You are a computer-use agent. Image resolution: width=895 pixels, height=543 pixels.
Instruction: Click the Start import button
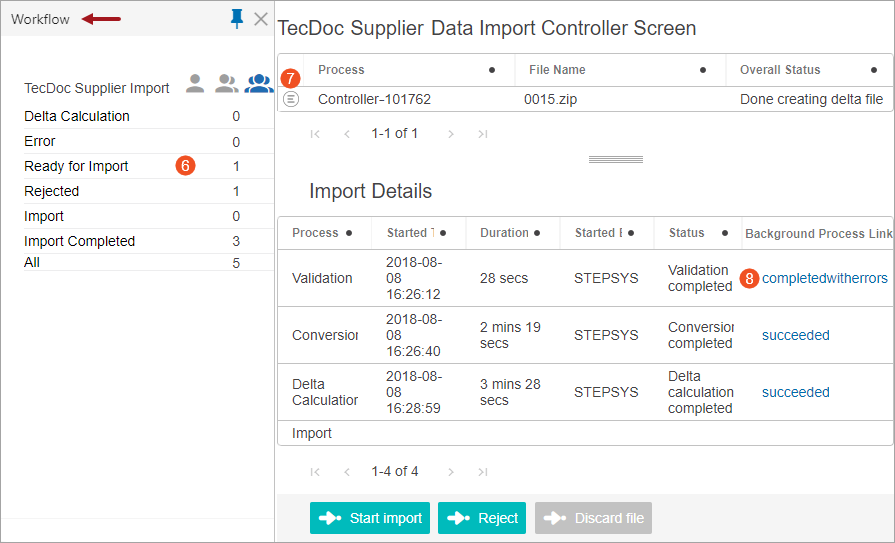click(370, 518)
